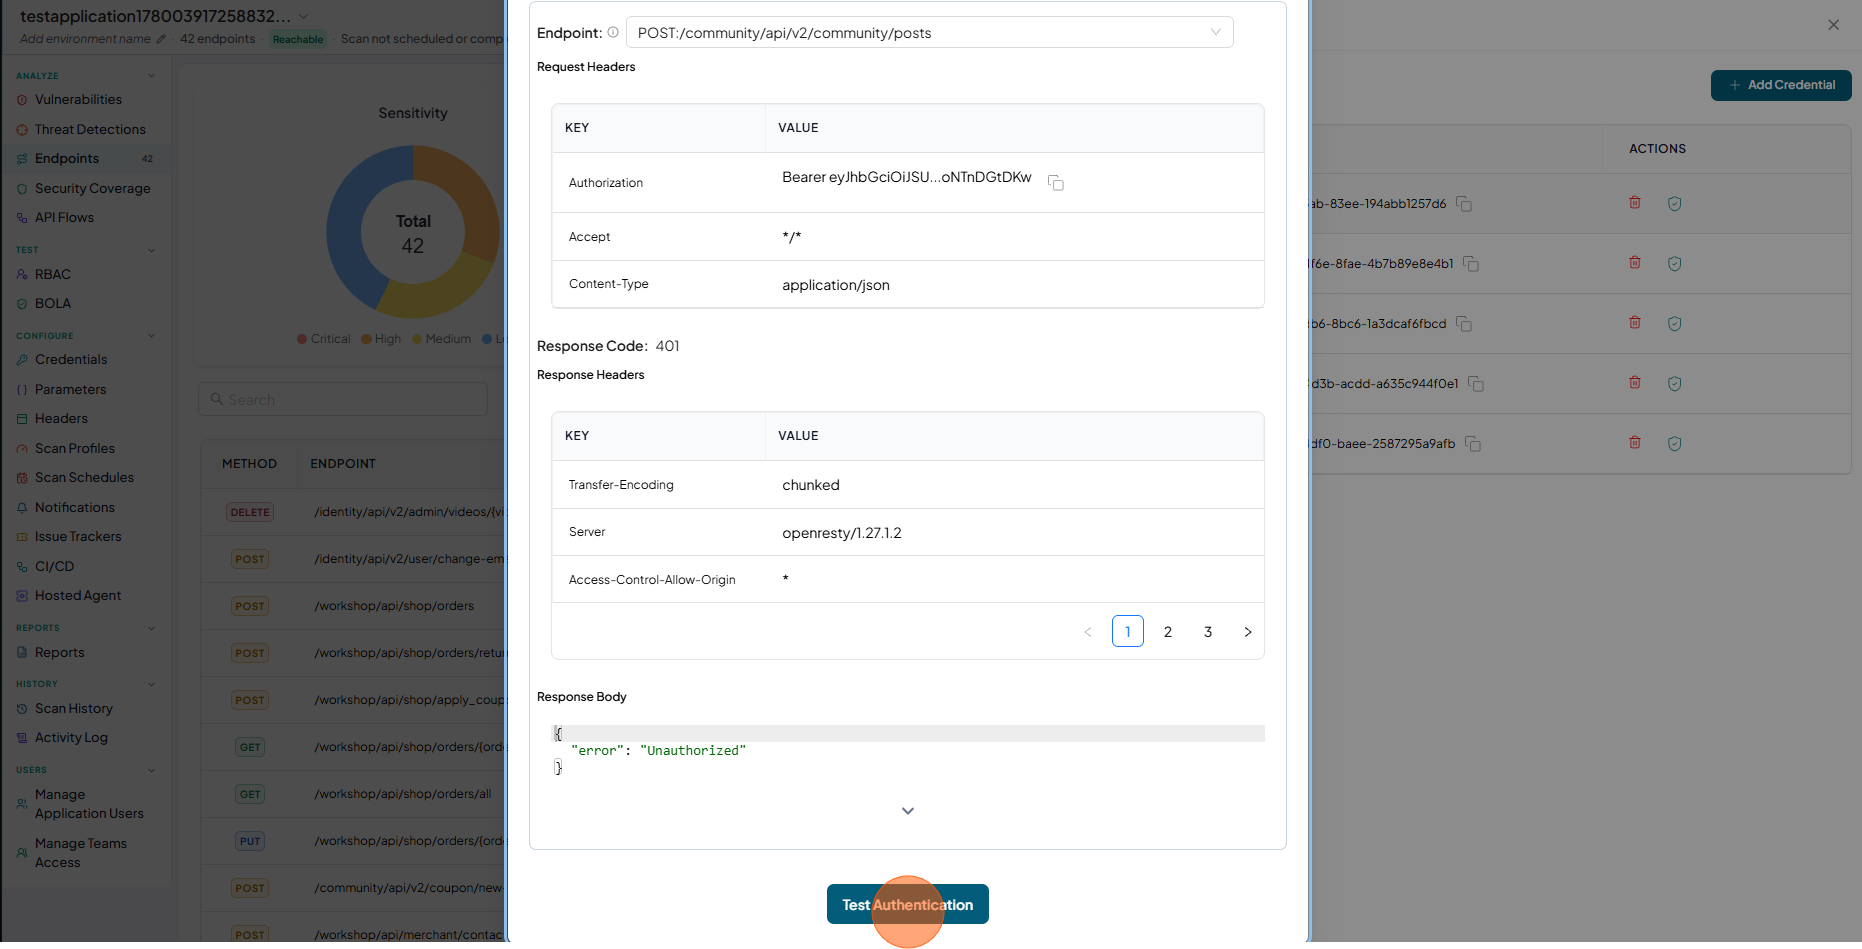Open Scan Profiles page
This screenshot has height=949, width=1862.
pyautogui.click(x=75, y=448)
